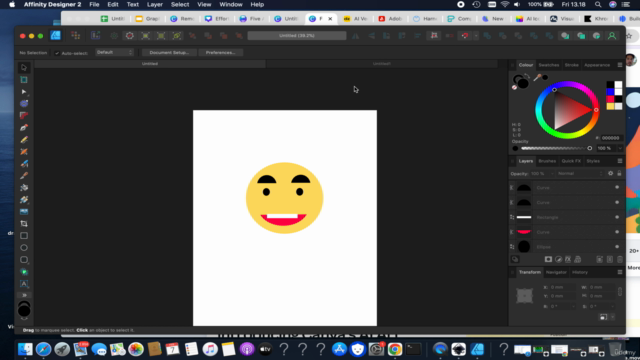
Task: Open the Layer menu
Action: pos(155,4)
